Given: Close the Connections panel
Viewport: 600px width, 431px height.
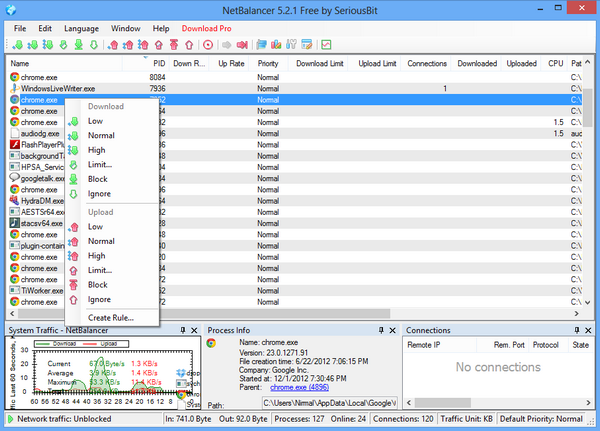Looking at the screenshot, I should (x=589, y=330).
